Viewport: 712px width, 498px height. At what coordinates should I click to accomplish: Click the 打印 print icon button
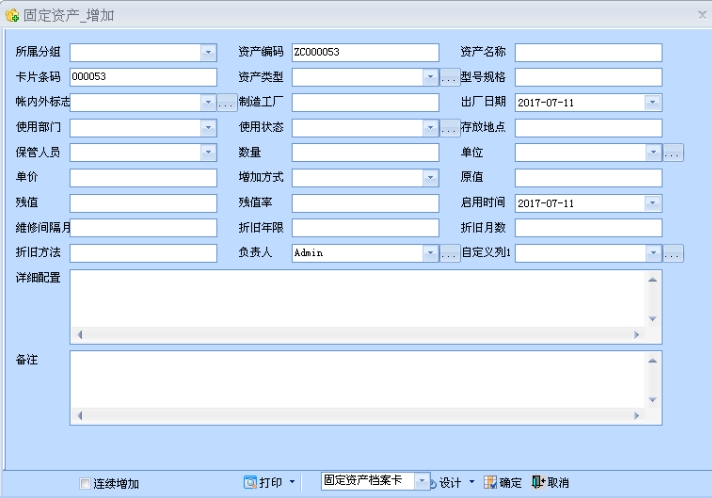pos(263,482)
